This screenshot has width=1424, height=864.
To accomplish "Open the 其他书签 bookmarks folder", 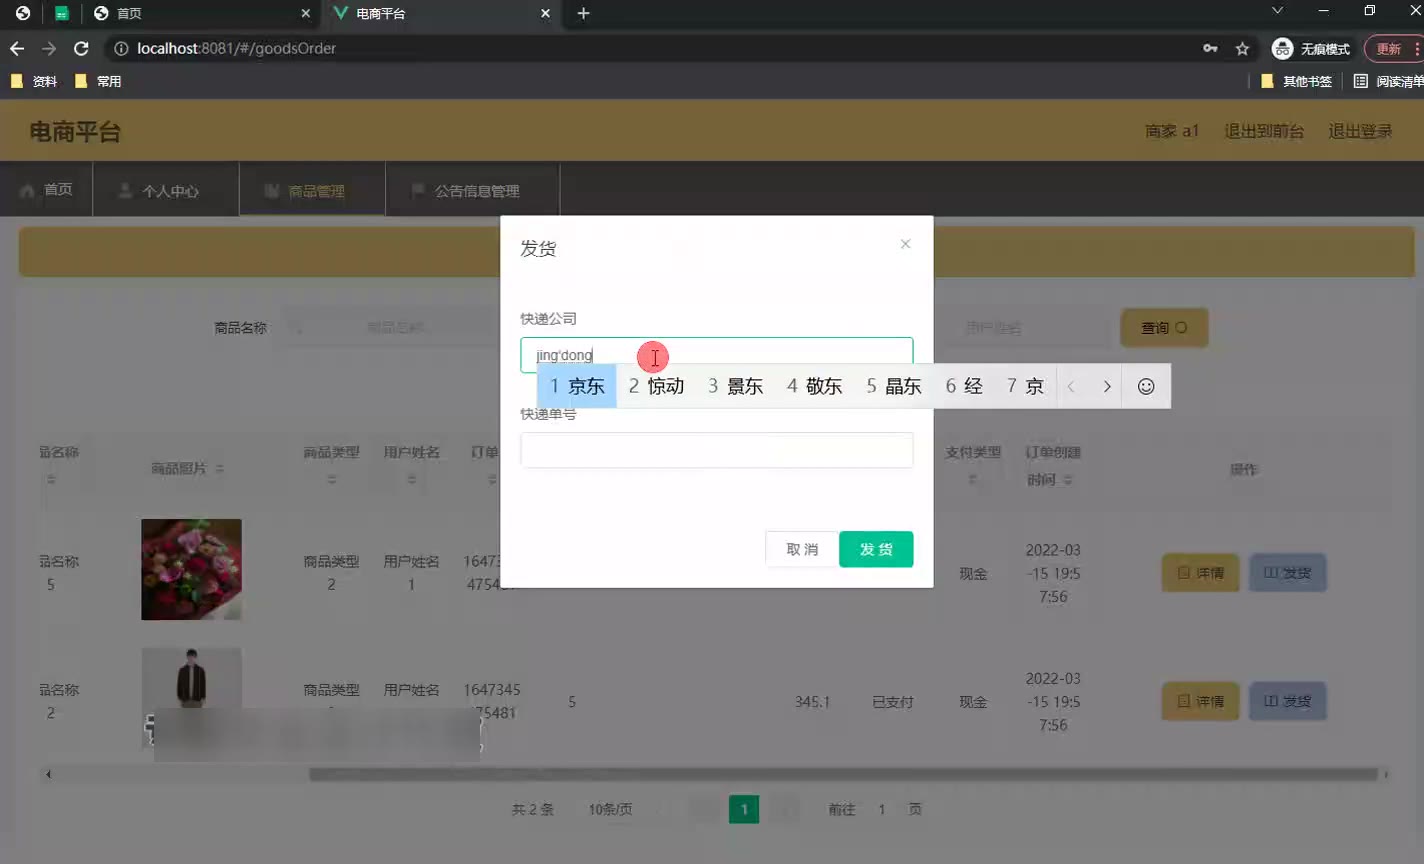I will (1297, 81).
